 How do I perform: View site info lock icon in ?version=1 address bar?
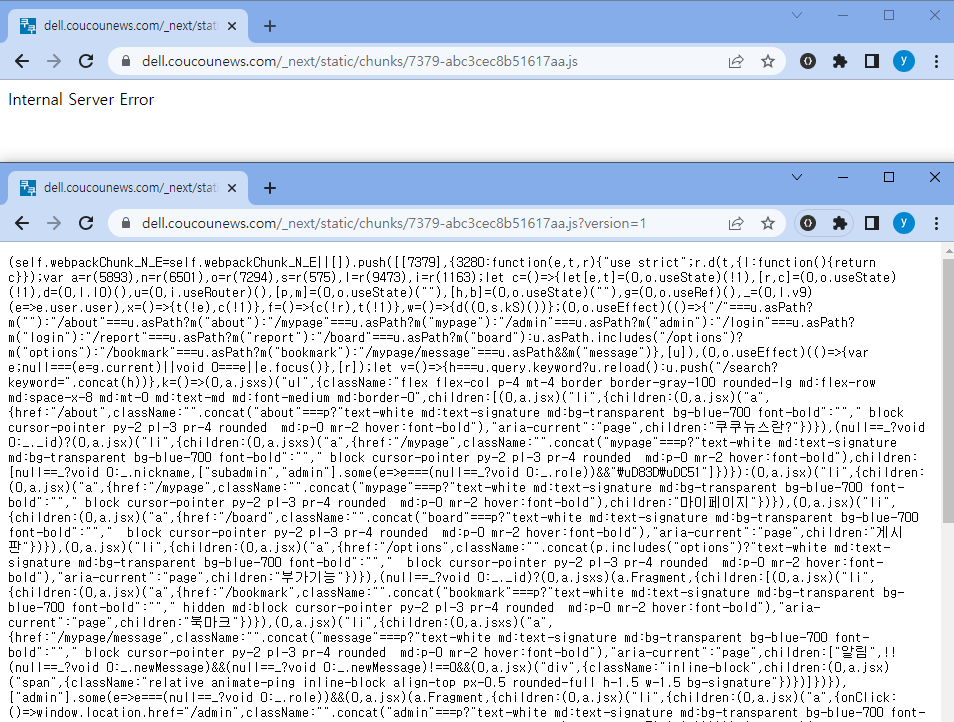pyautogui.click(x=126, y=224)
